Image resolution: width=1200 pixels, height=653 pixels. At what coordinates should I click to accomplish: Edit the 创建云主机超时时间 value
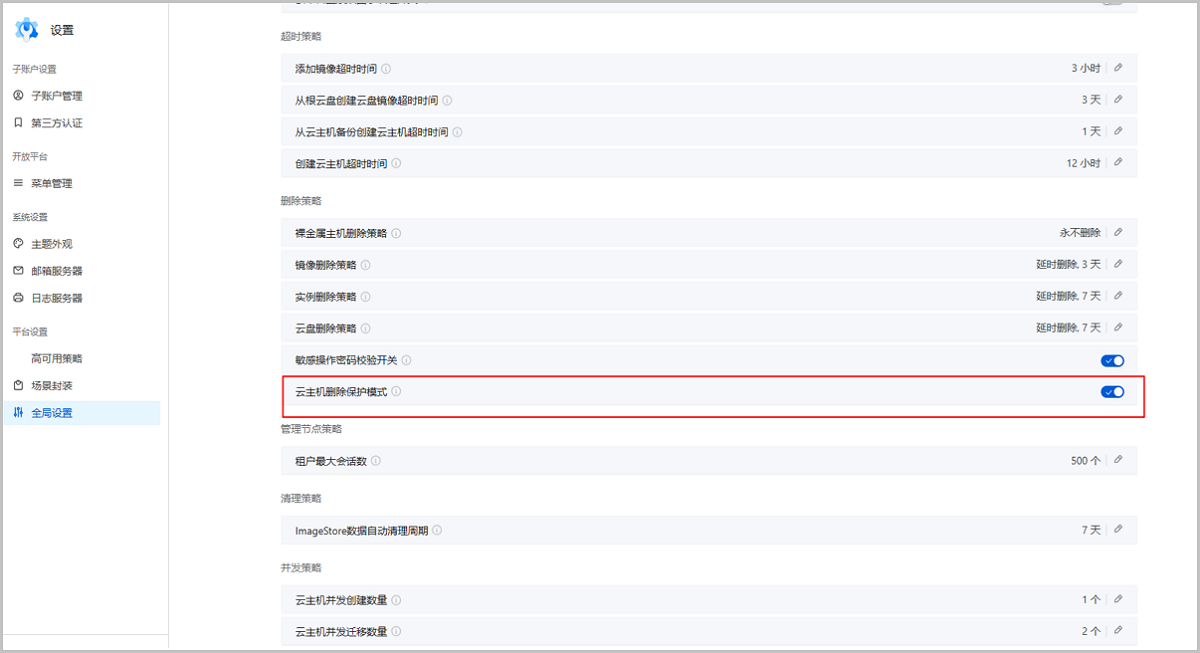pos(1118,163)
